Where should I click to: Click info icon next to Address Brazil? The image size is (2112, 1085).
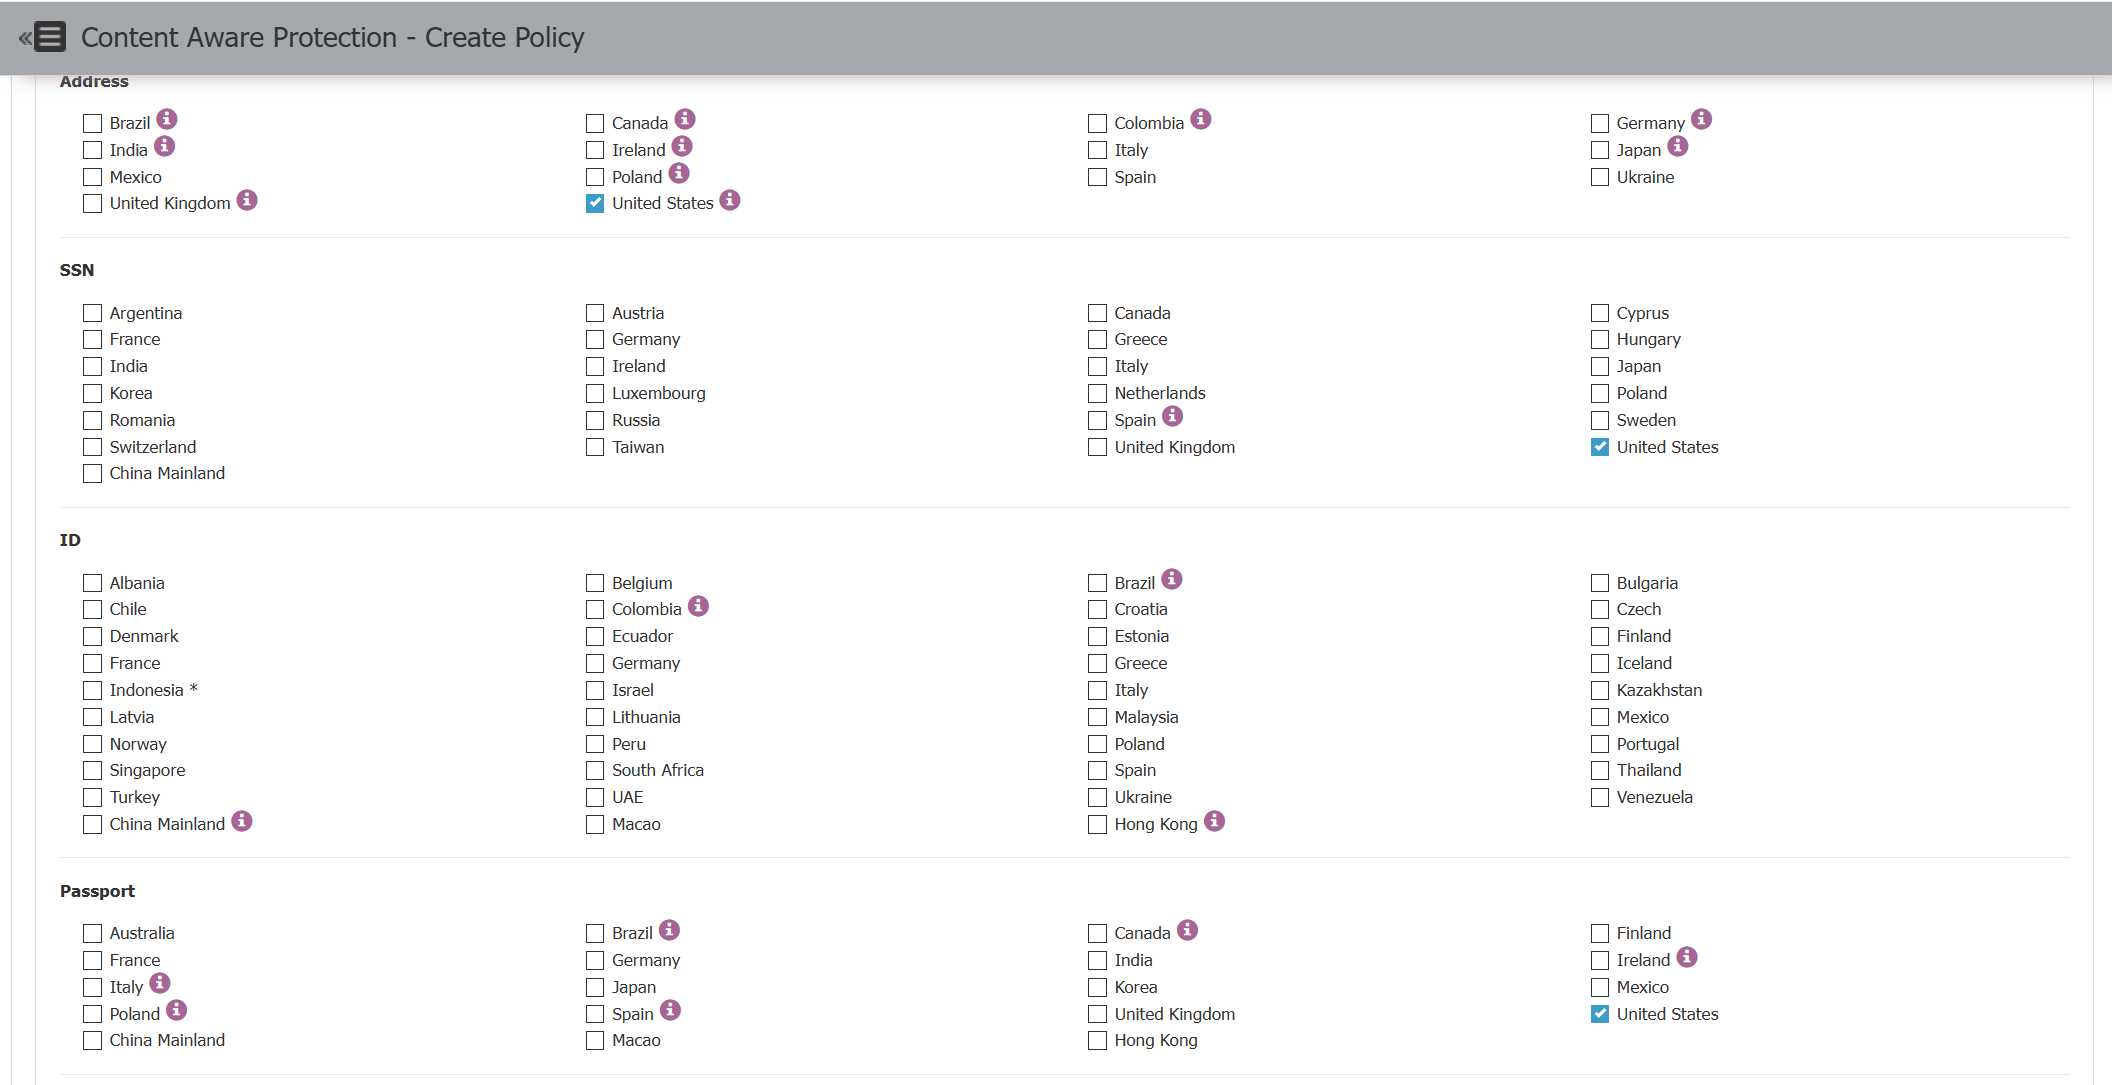167,119
